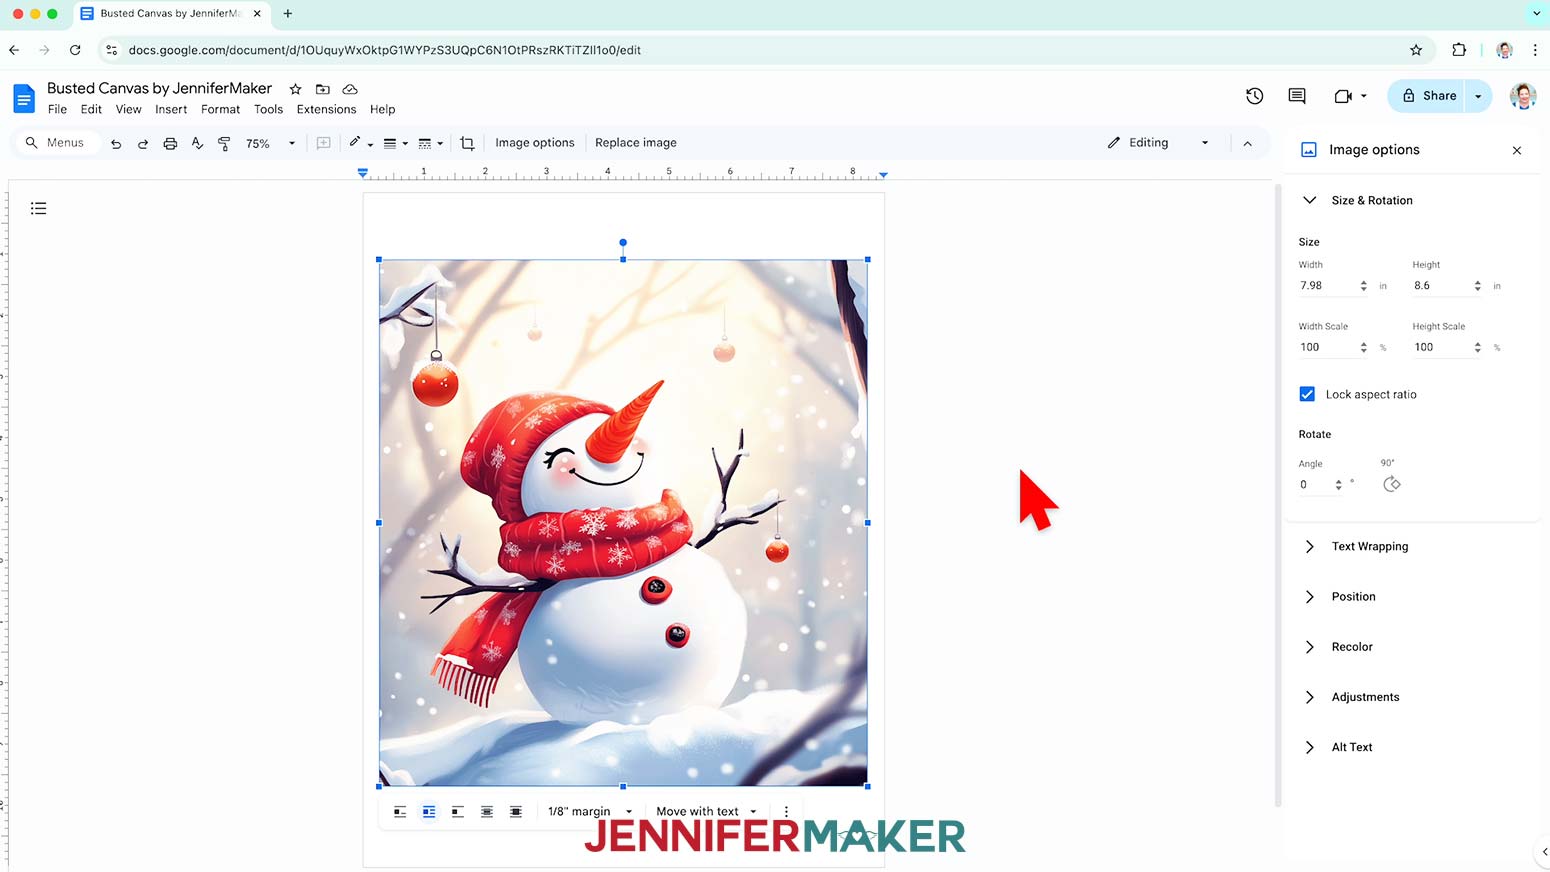The height and width of the screenshot is (872, 1550).
Task: Collapse the Size & Rotation section
Action: click(x=1309, y=200)
